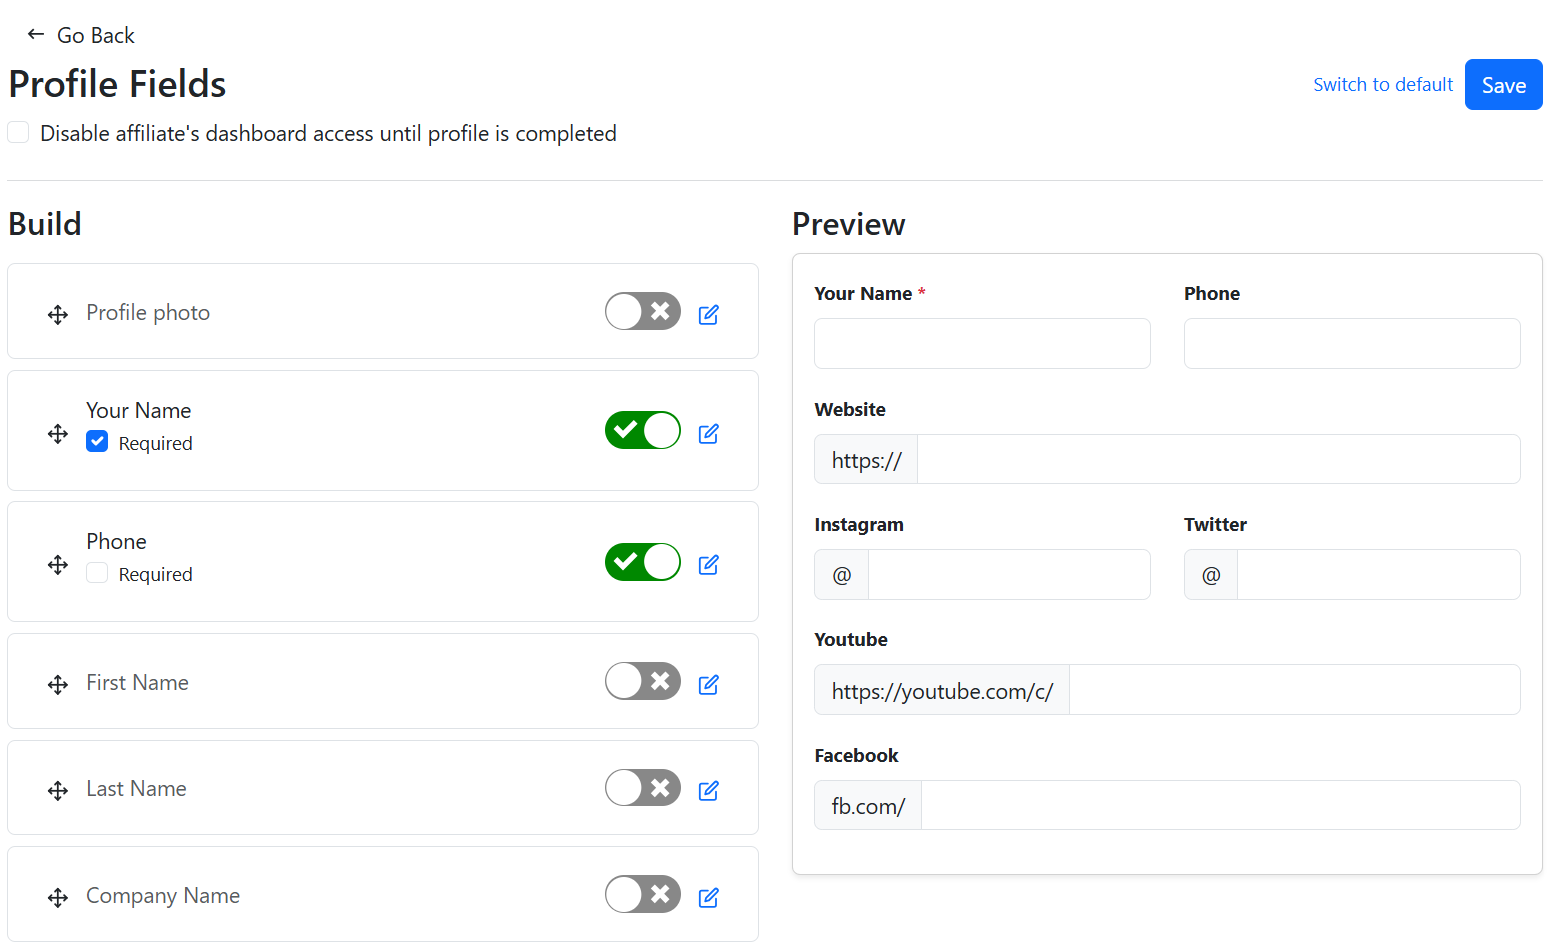Click the move handle for Company Name

coord(58,898)
